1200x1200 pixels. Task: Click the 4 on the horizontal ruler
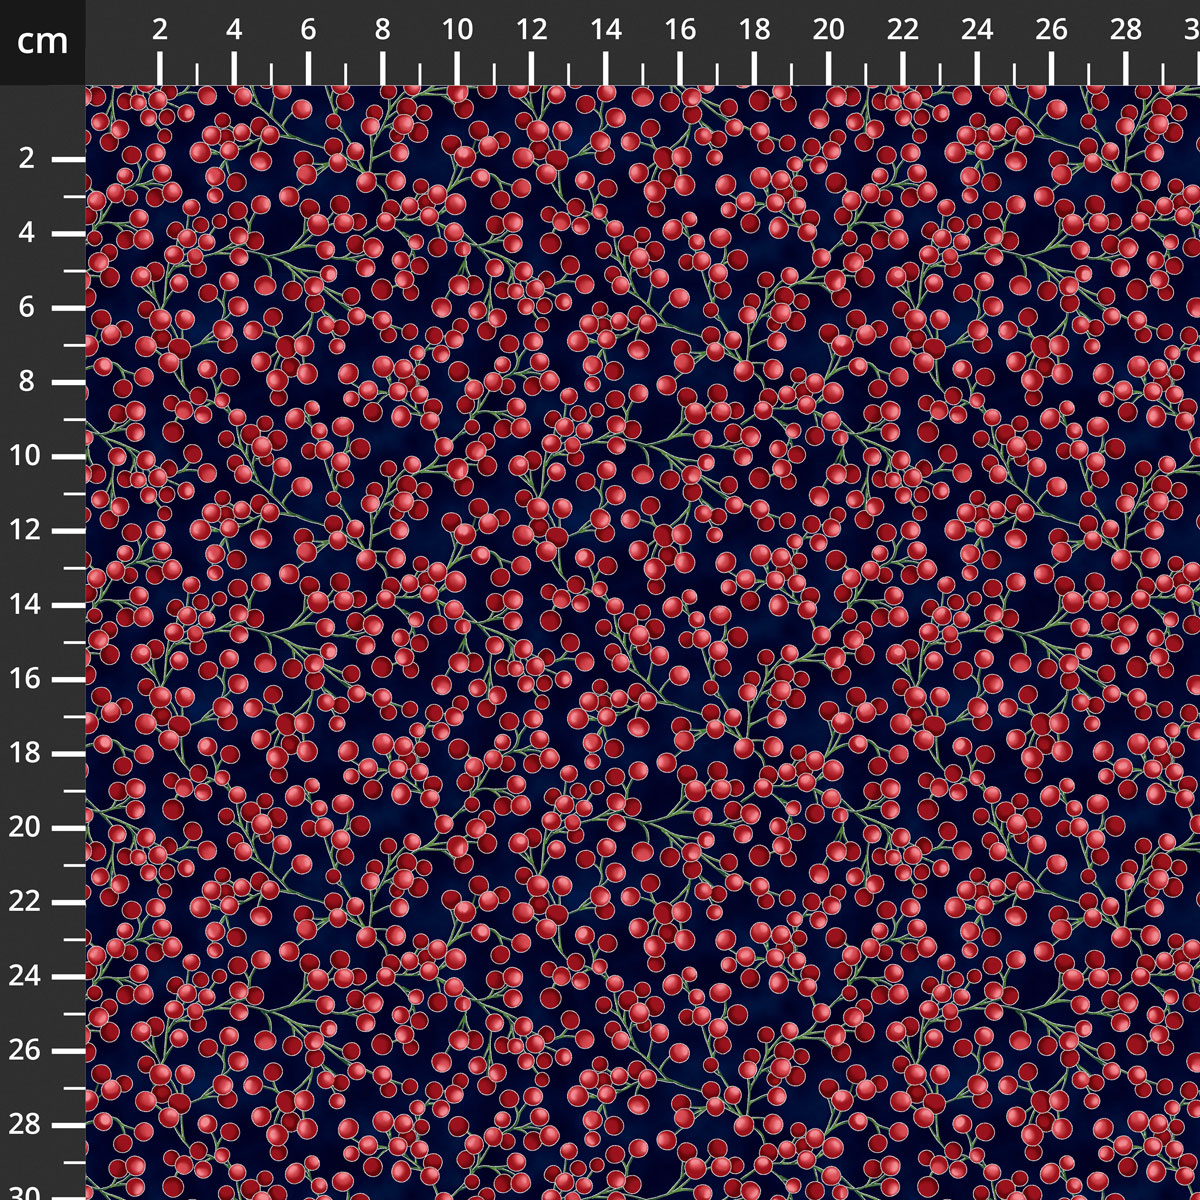pyautogui.click(x=234, y=30)
